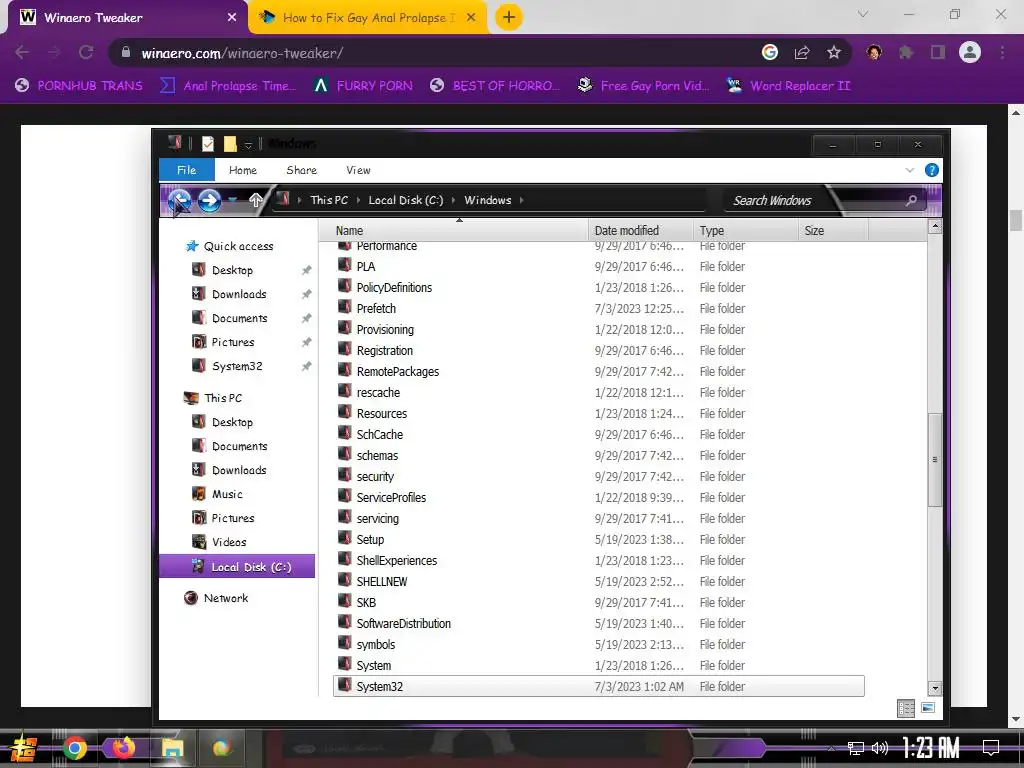Switch to large icons view at bottom right
Screen dimensions: 1024x768
click(x=928, y=708)
